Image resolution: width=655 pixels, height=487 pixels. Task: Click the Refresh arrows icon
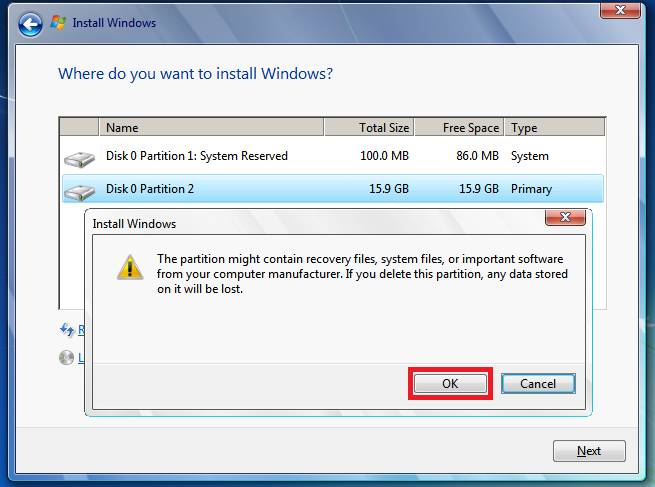click(x=67, y=330)
